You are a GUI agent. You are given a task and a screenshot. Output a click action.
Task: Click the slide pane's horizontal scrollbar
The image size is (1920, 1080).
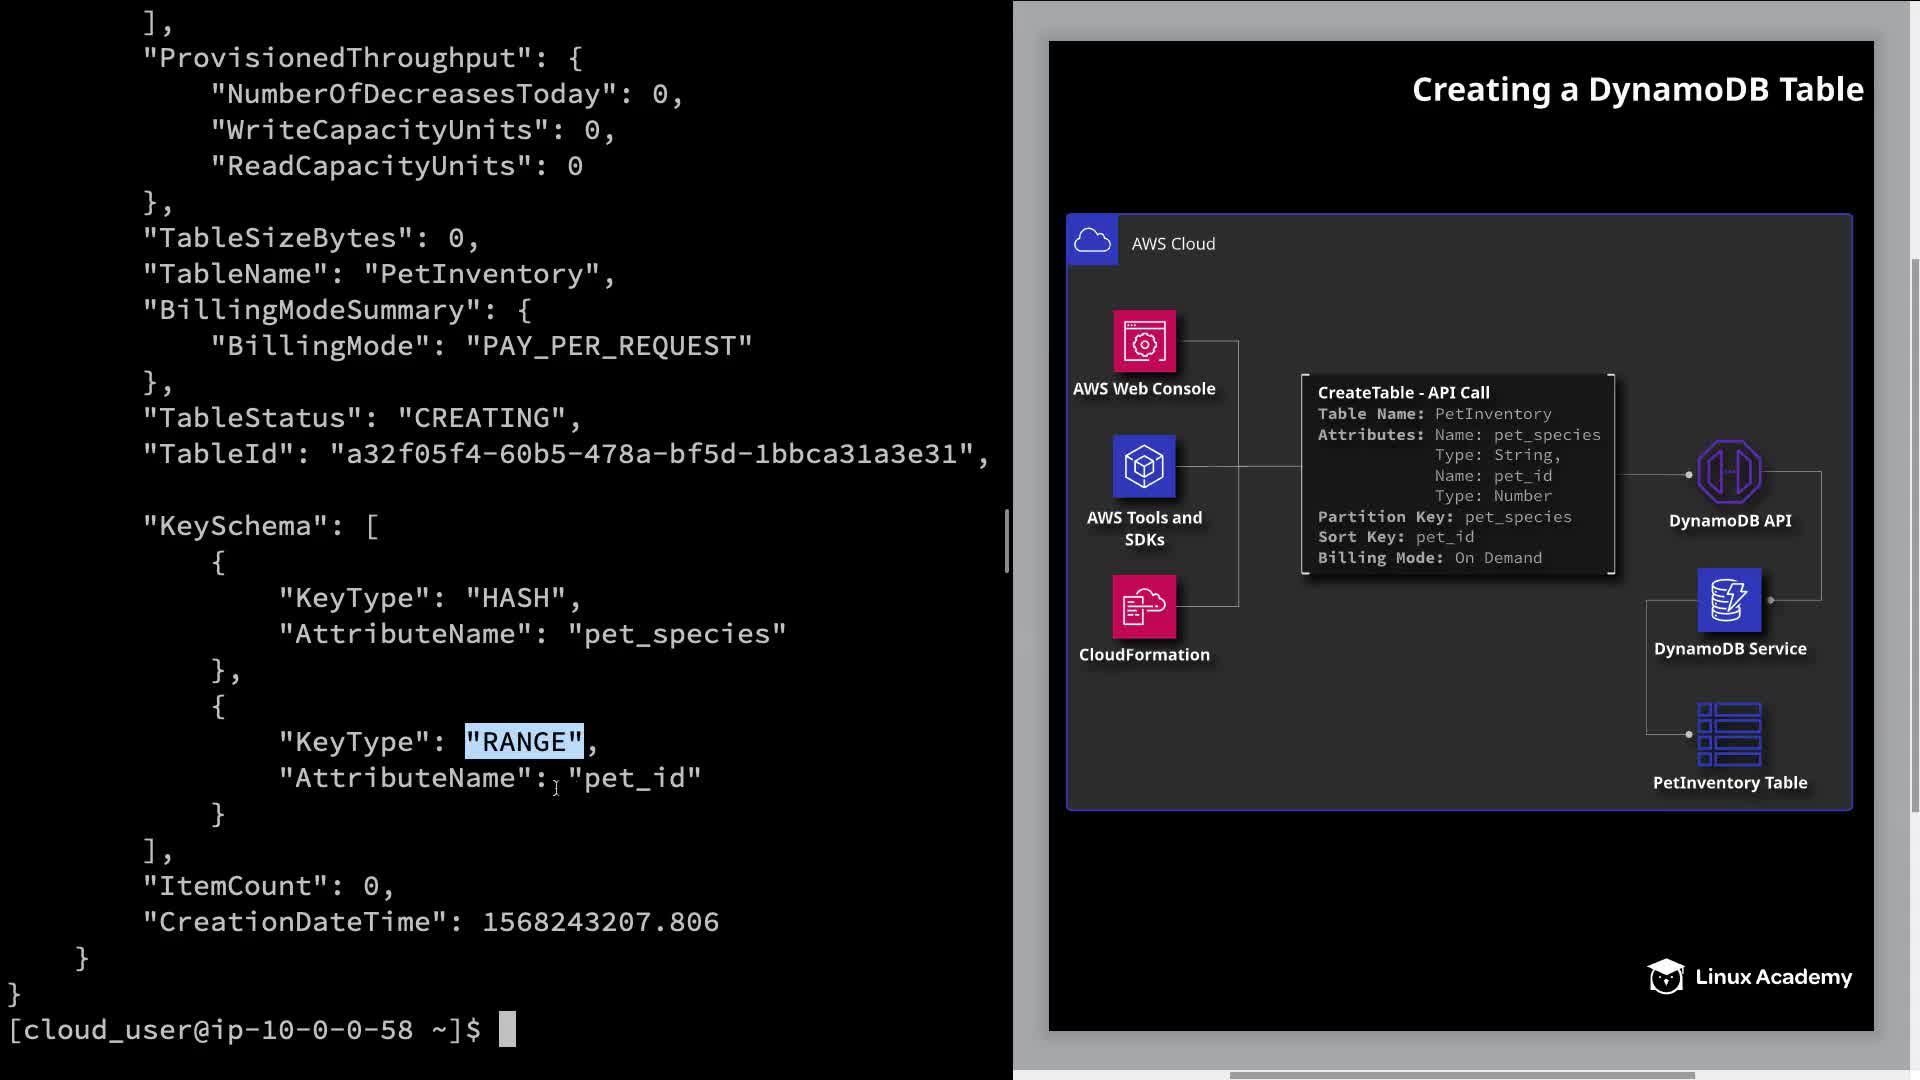1460,1075
